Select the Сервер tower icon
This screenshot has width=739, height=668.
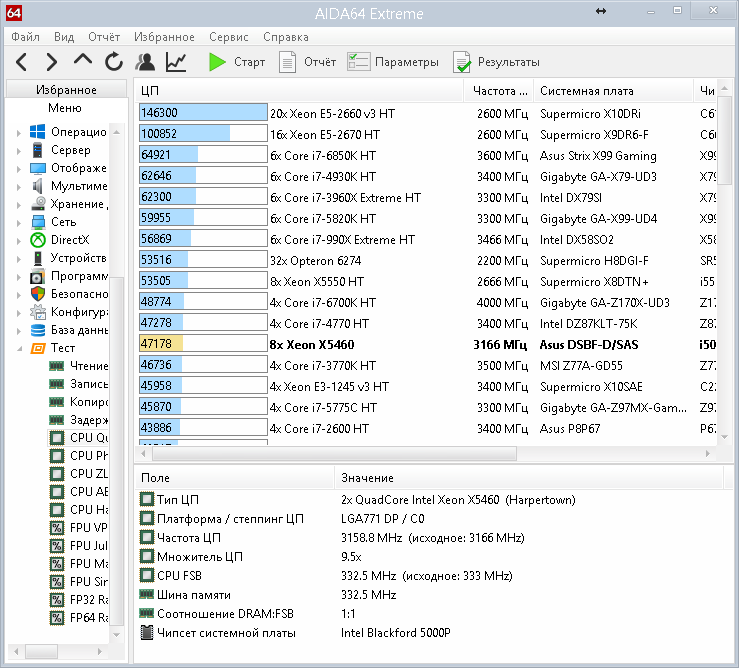[37, 150]
